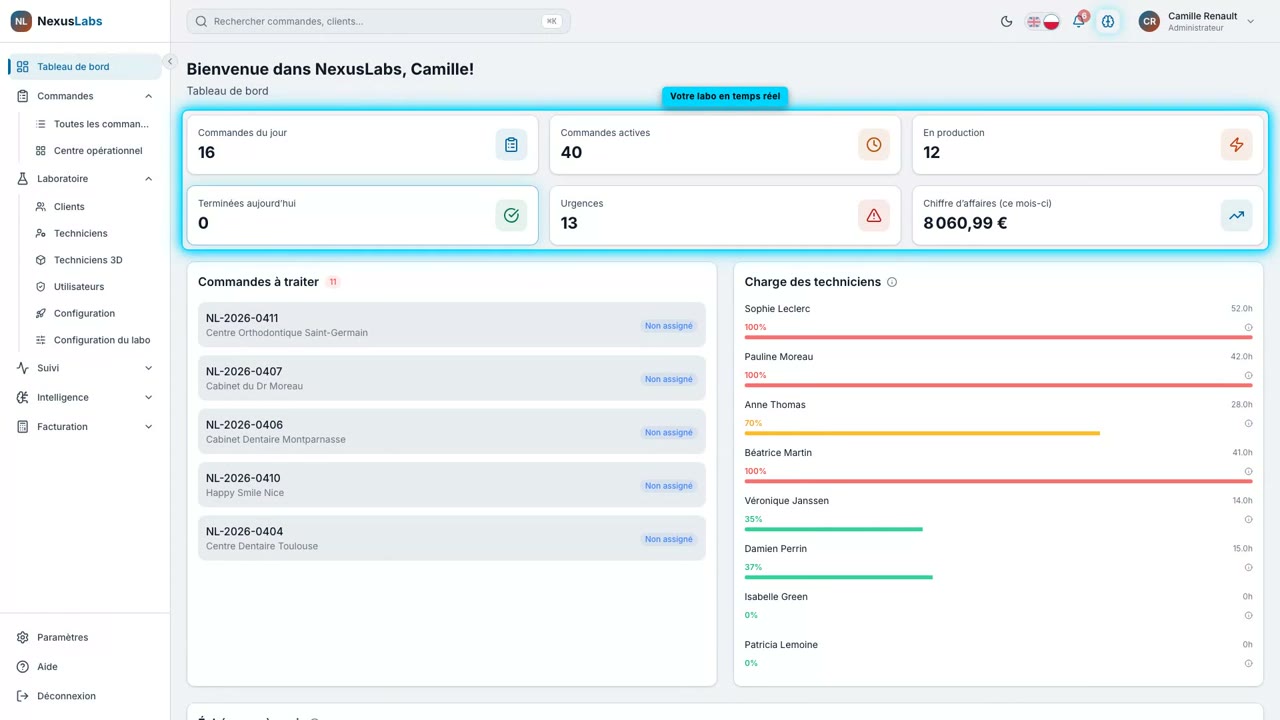Click the clipboard icon on Commandes du jour
Screen dimensions: 1280x720
point(511,145)
